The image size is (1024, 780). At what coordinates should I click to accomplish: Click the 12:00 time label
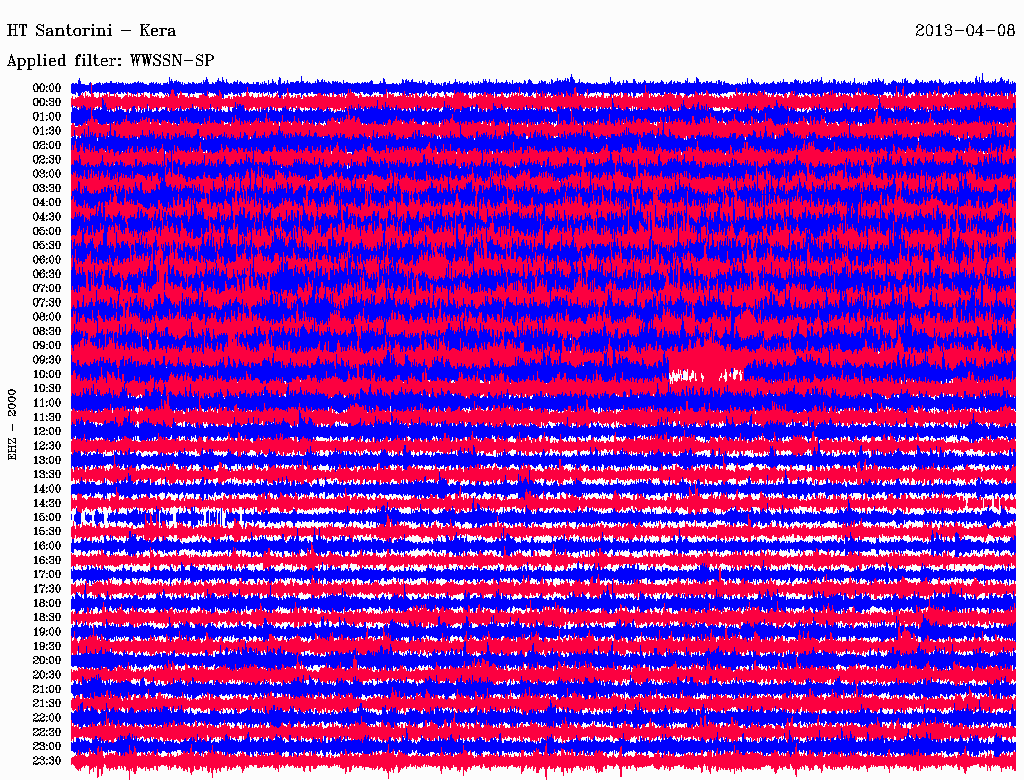[x=47, y=431]
